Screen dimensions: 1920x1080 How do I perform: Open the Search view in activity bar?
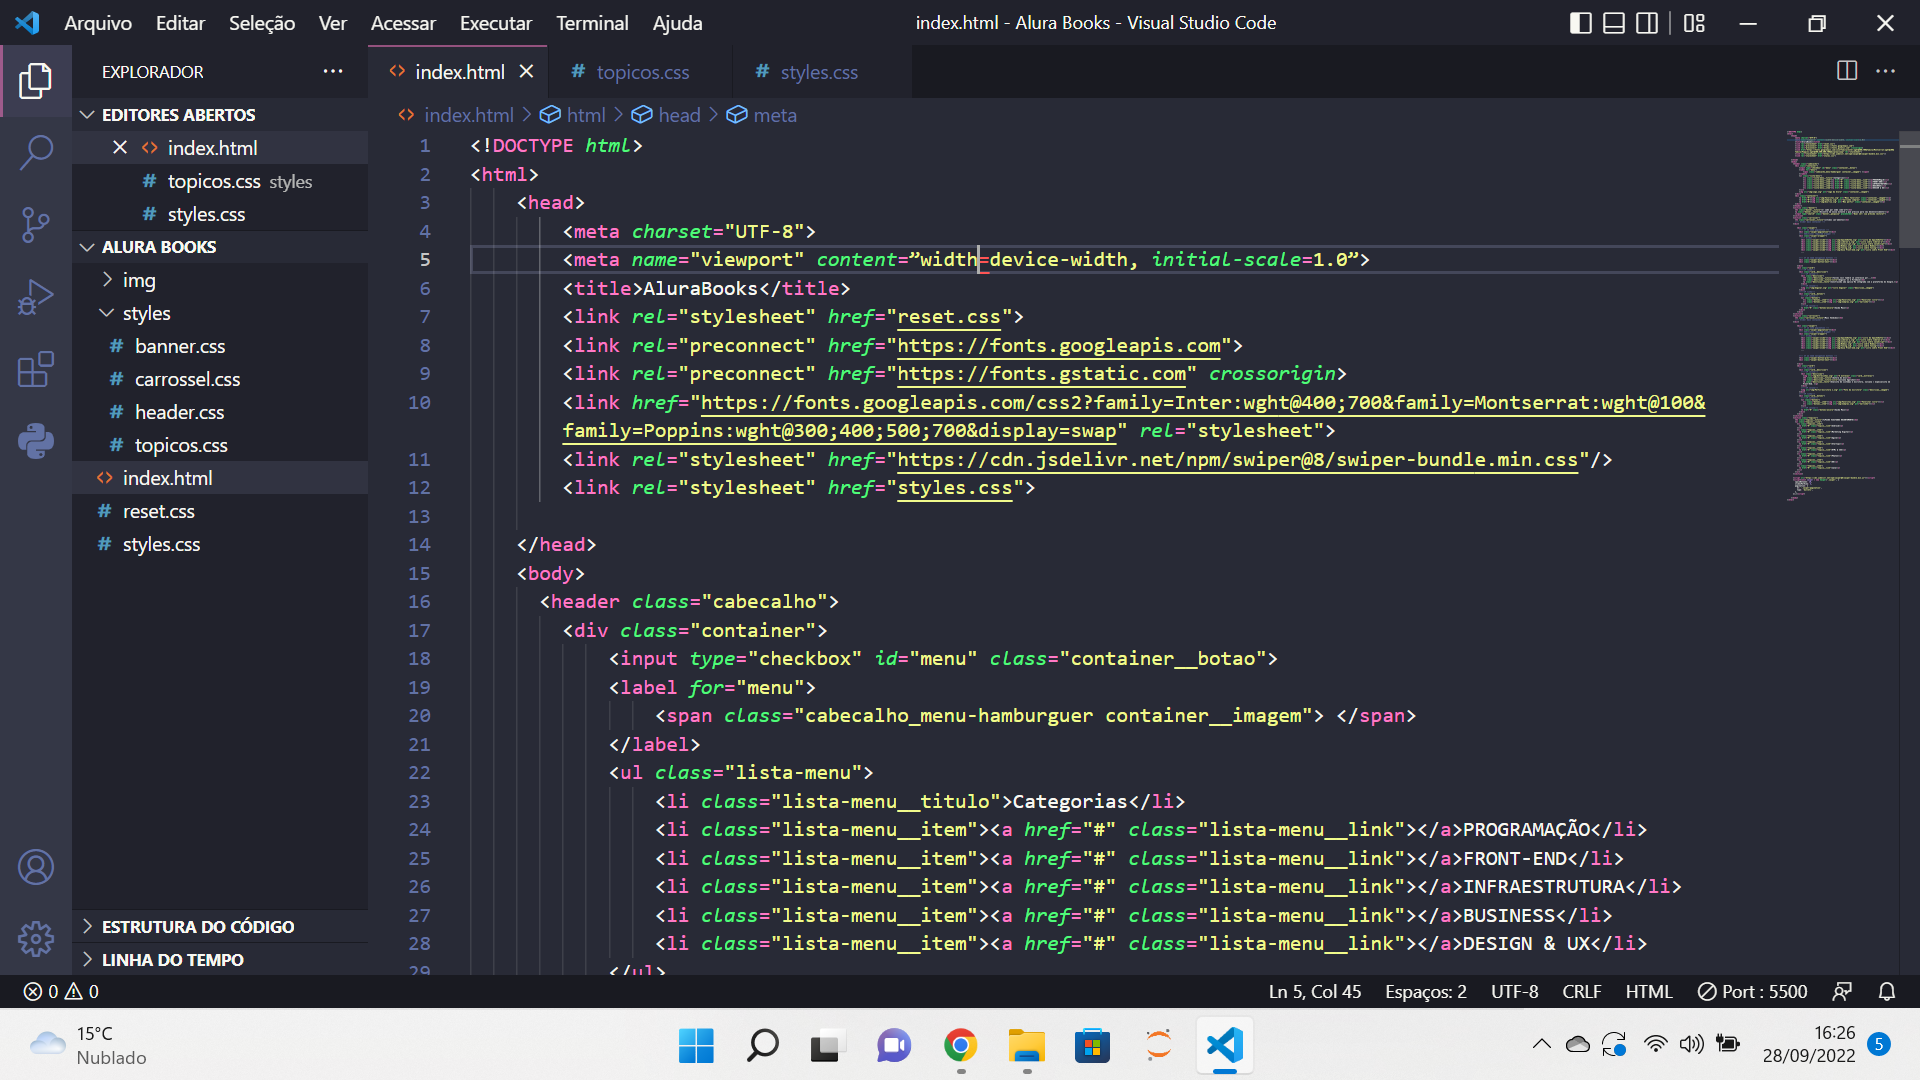(36, 153)
